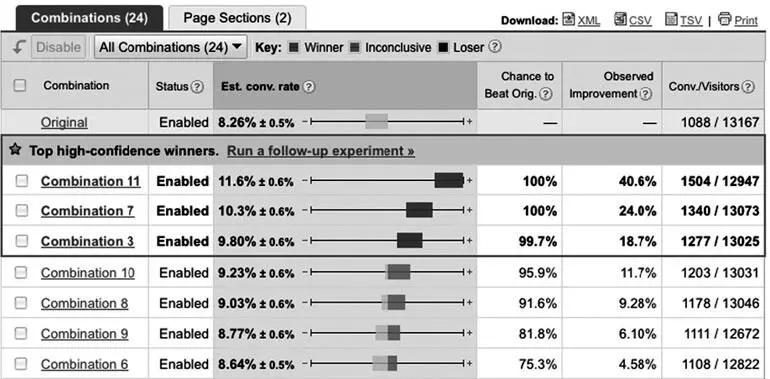
Task: Click help icon next to Key legend
Action: tap(495, 47)
